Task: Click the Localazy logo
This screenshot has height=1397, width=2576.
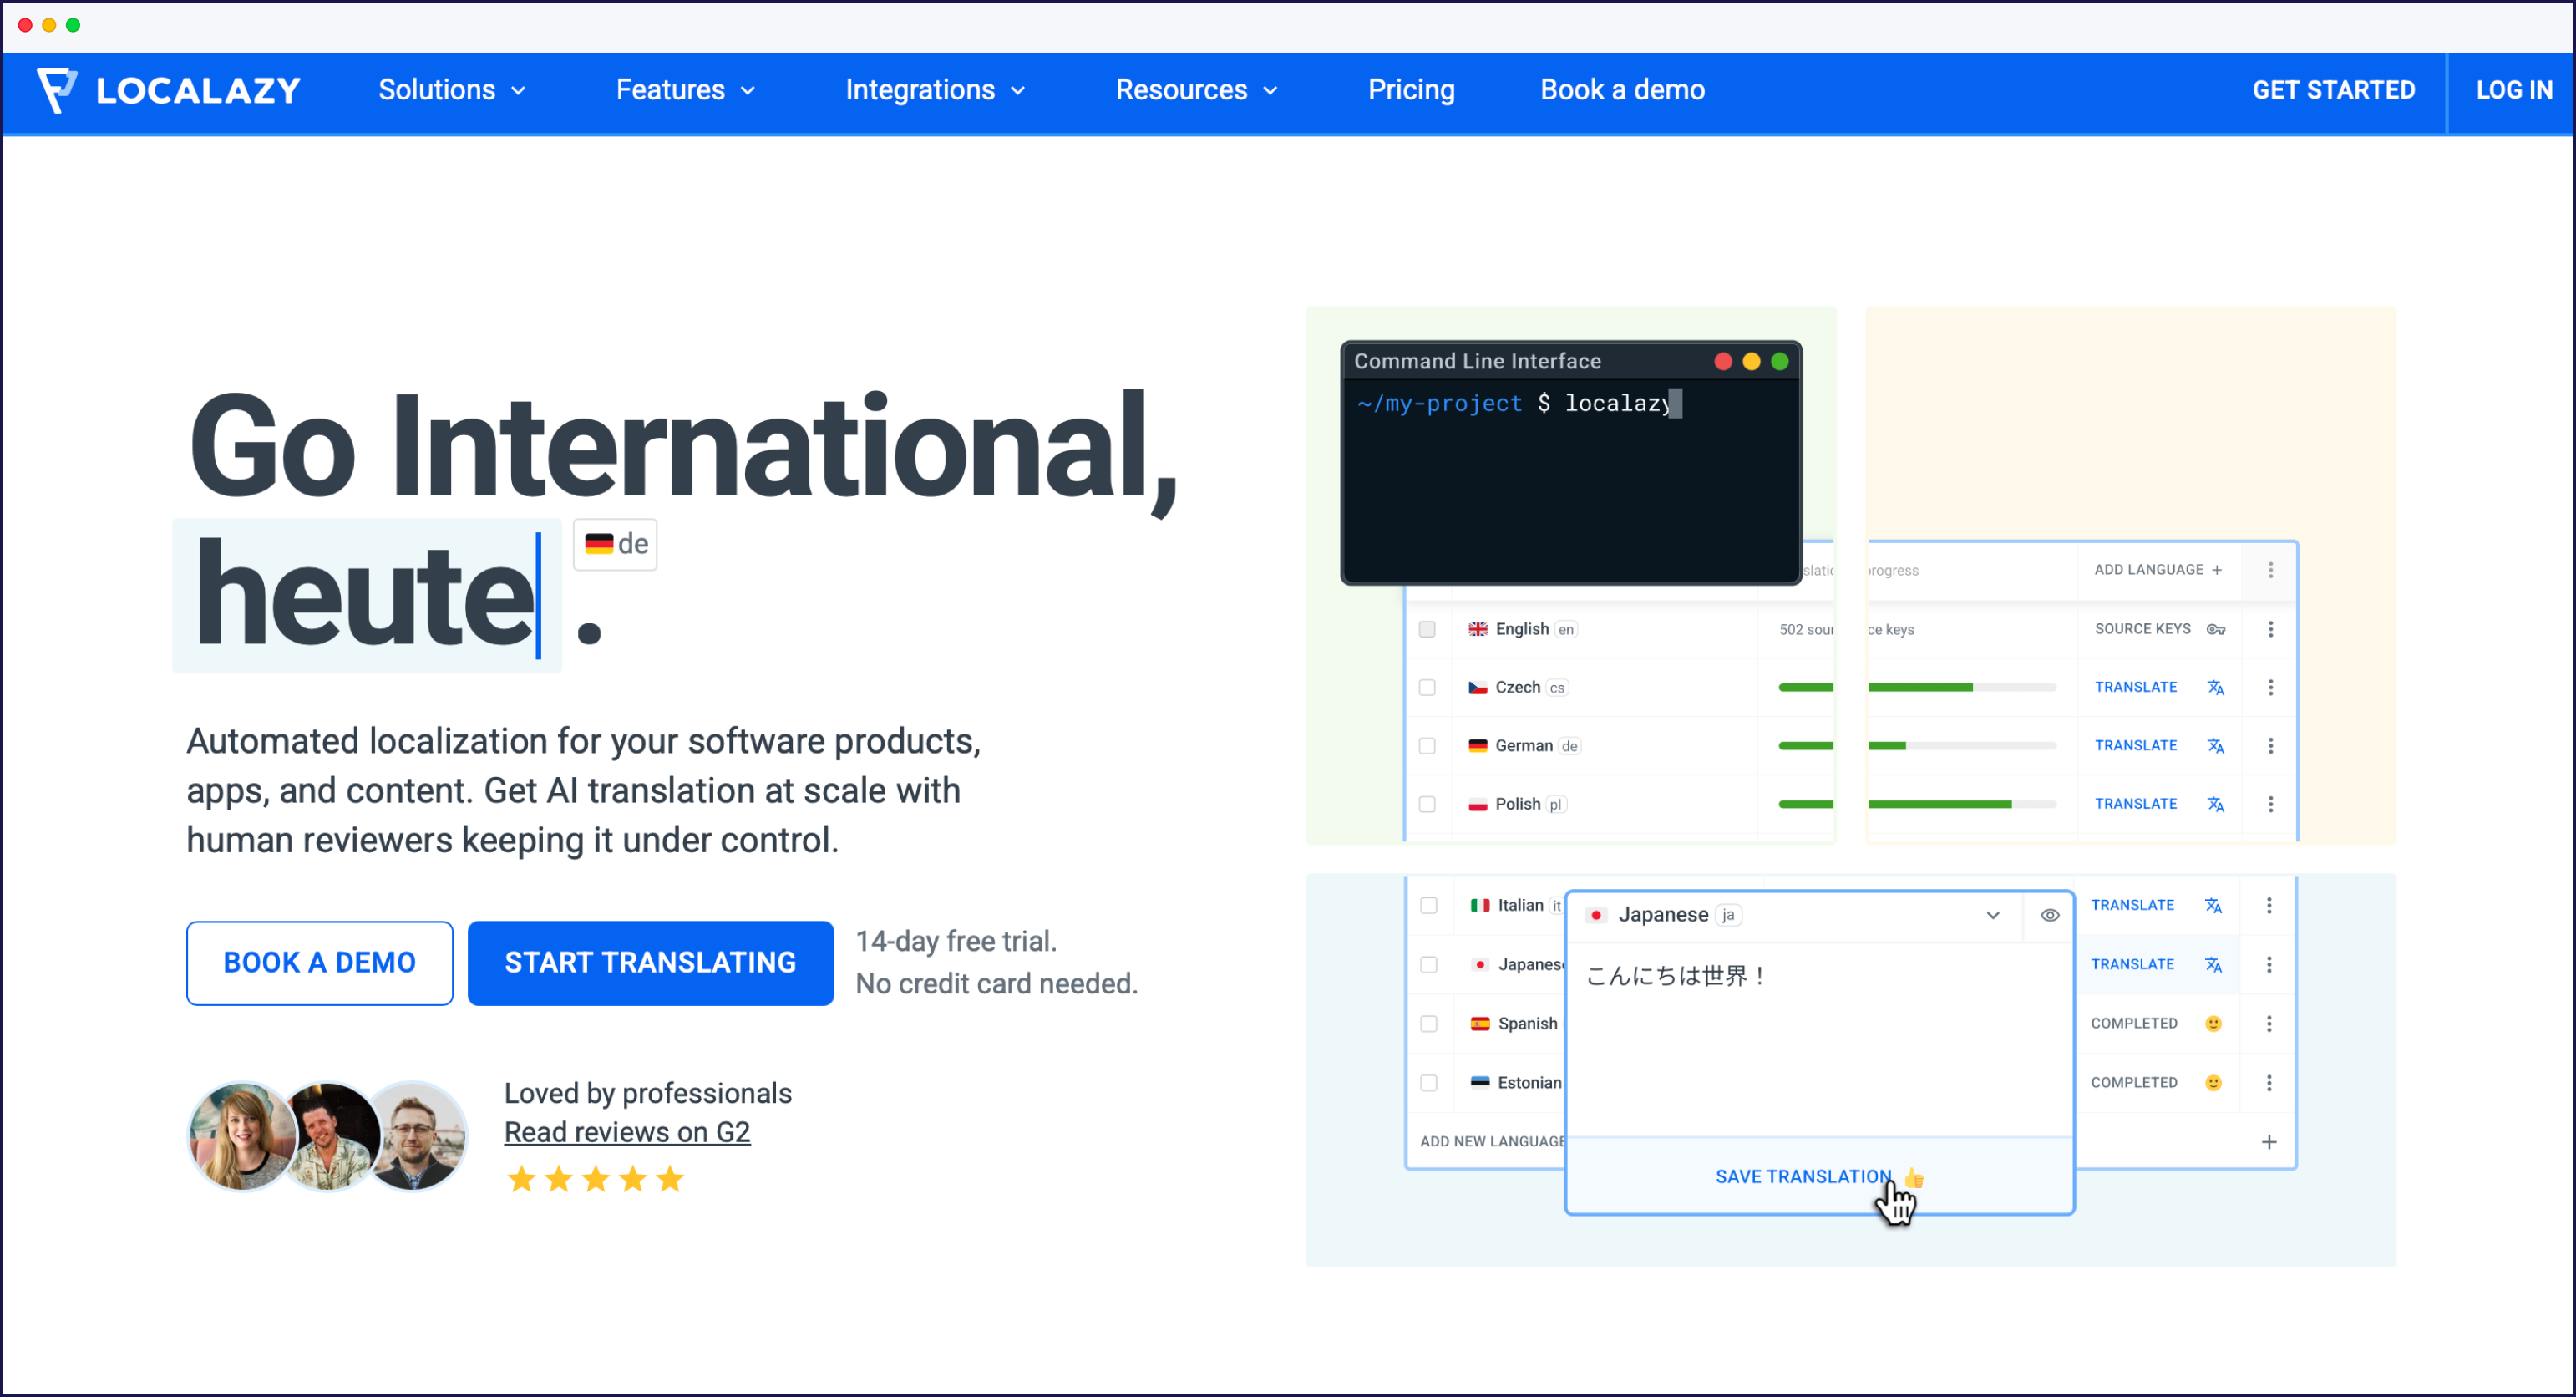Action: click(168, 90)
